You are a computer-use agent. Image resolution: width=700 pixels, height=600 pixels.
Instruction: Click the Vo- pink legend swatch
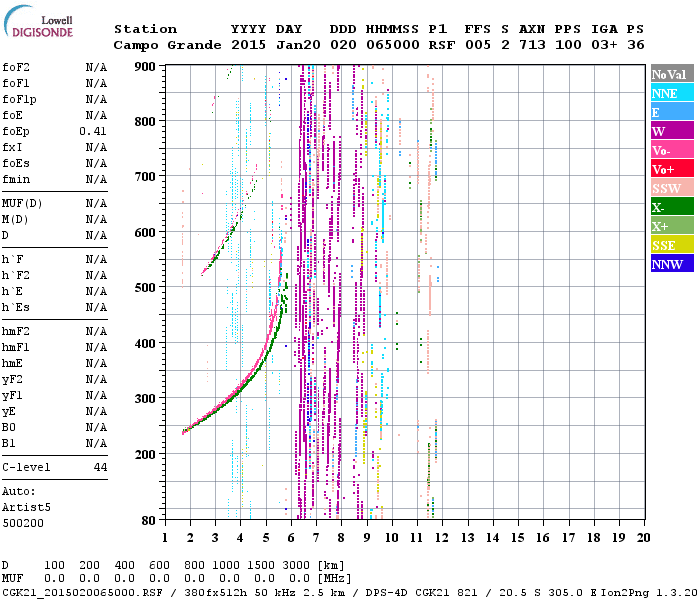[672, 150]
